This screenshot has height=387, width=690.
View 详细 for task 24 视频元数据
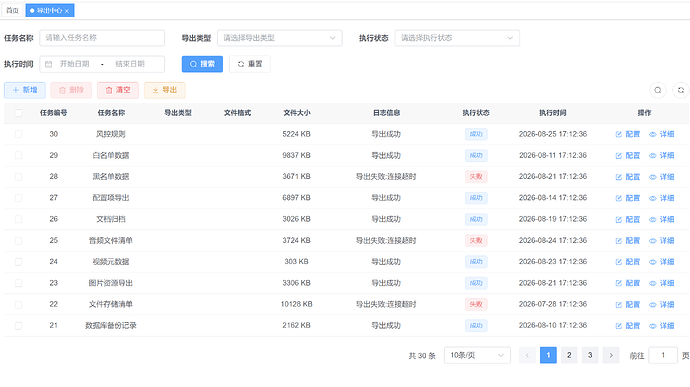click(661, 262)
